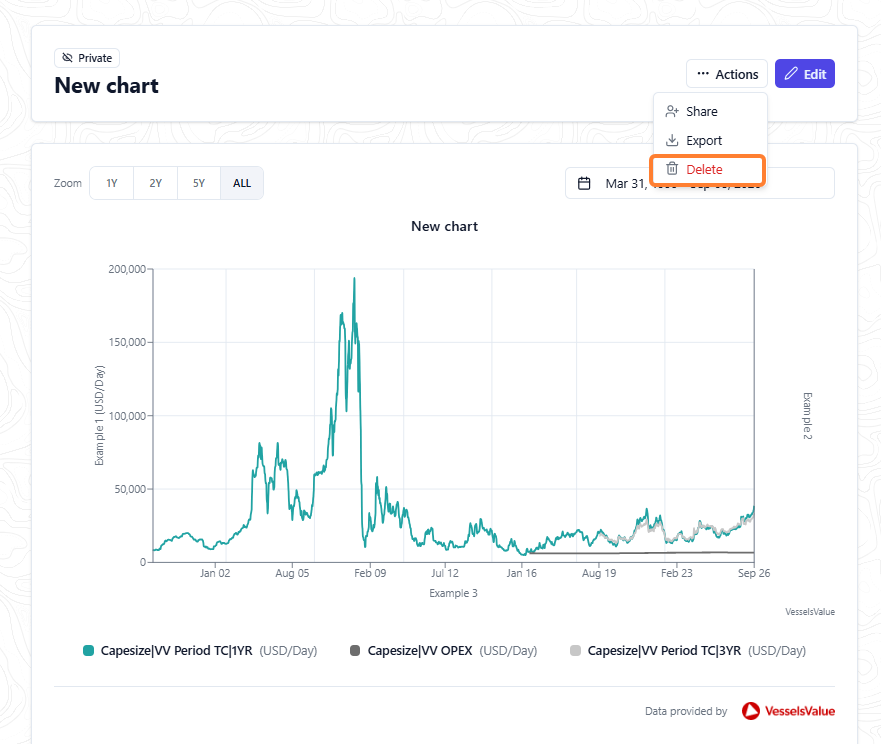Screen dimensions: 881x744
Task: Click the three-dots icon beside Actions
Action: pyautogui.click(x=703, y=74)
